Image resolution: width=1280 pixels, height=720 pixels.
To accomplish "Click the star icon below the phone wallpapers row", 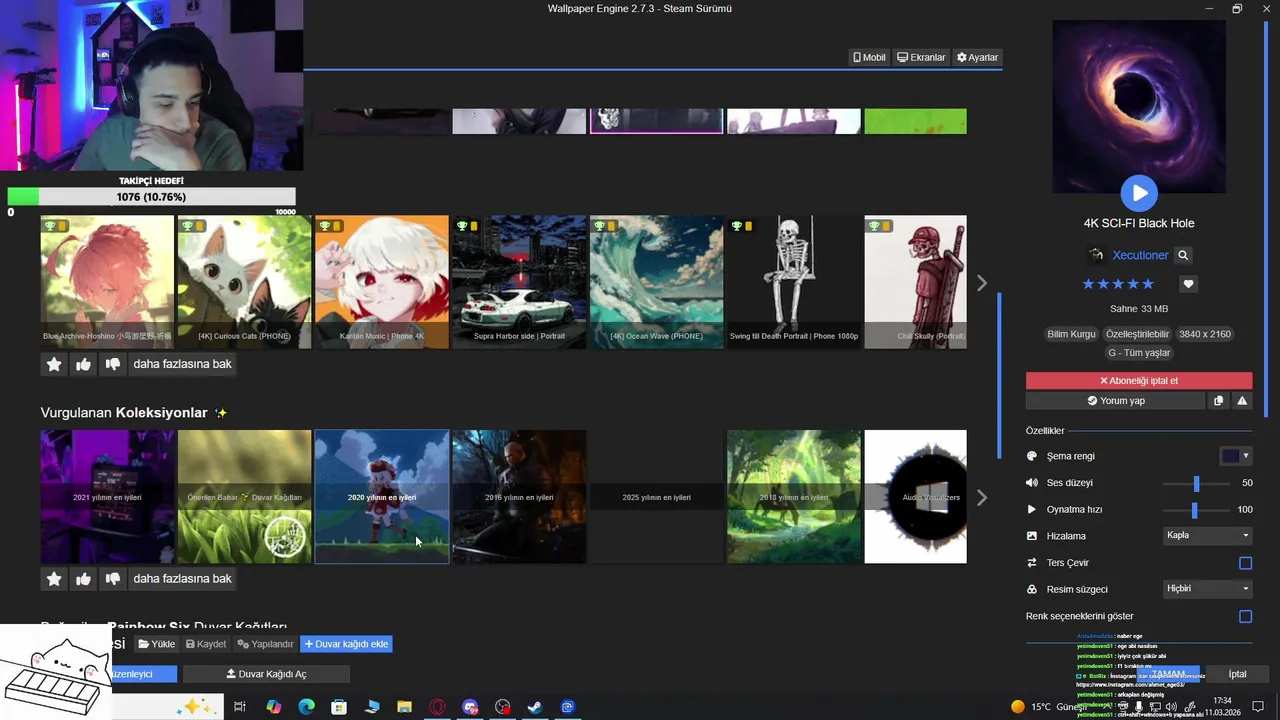I will [x=54, y=364].
